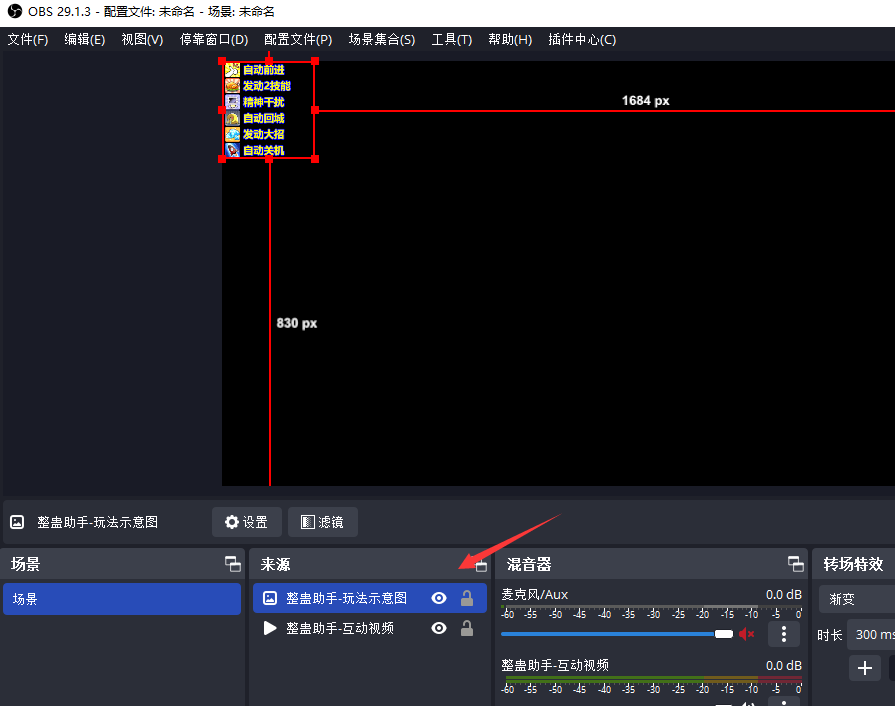
Task: Open the 视图(V) menu
Action: point(142,39)
